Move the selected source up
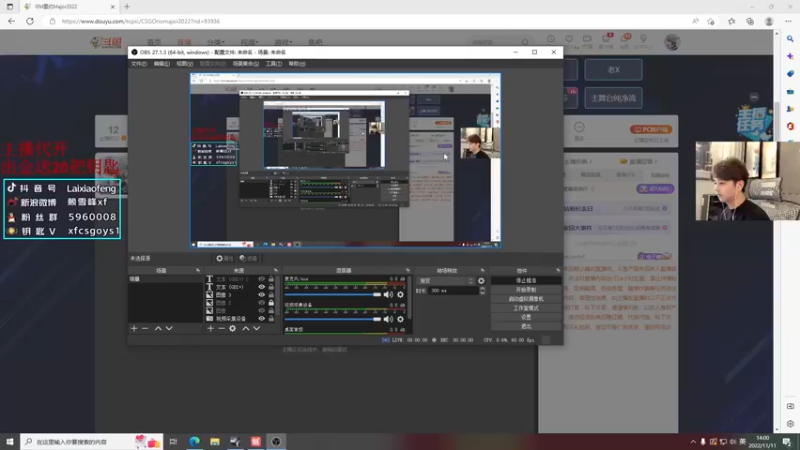This screenshot has height=450, width=800. (x=245, y=329)
